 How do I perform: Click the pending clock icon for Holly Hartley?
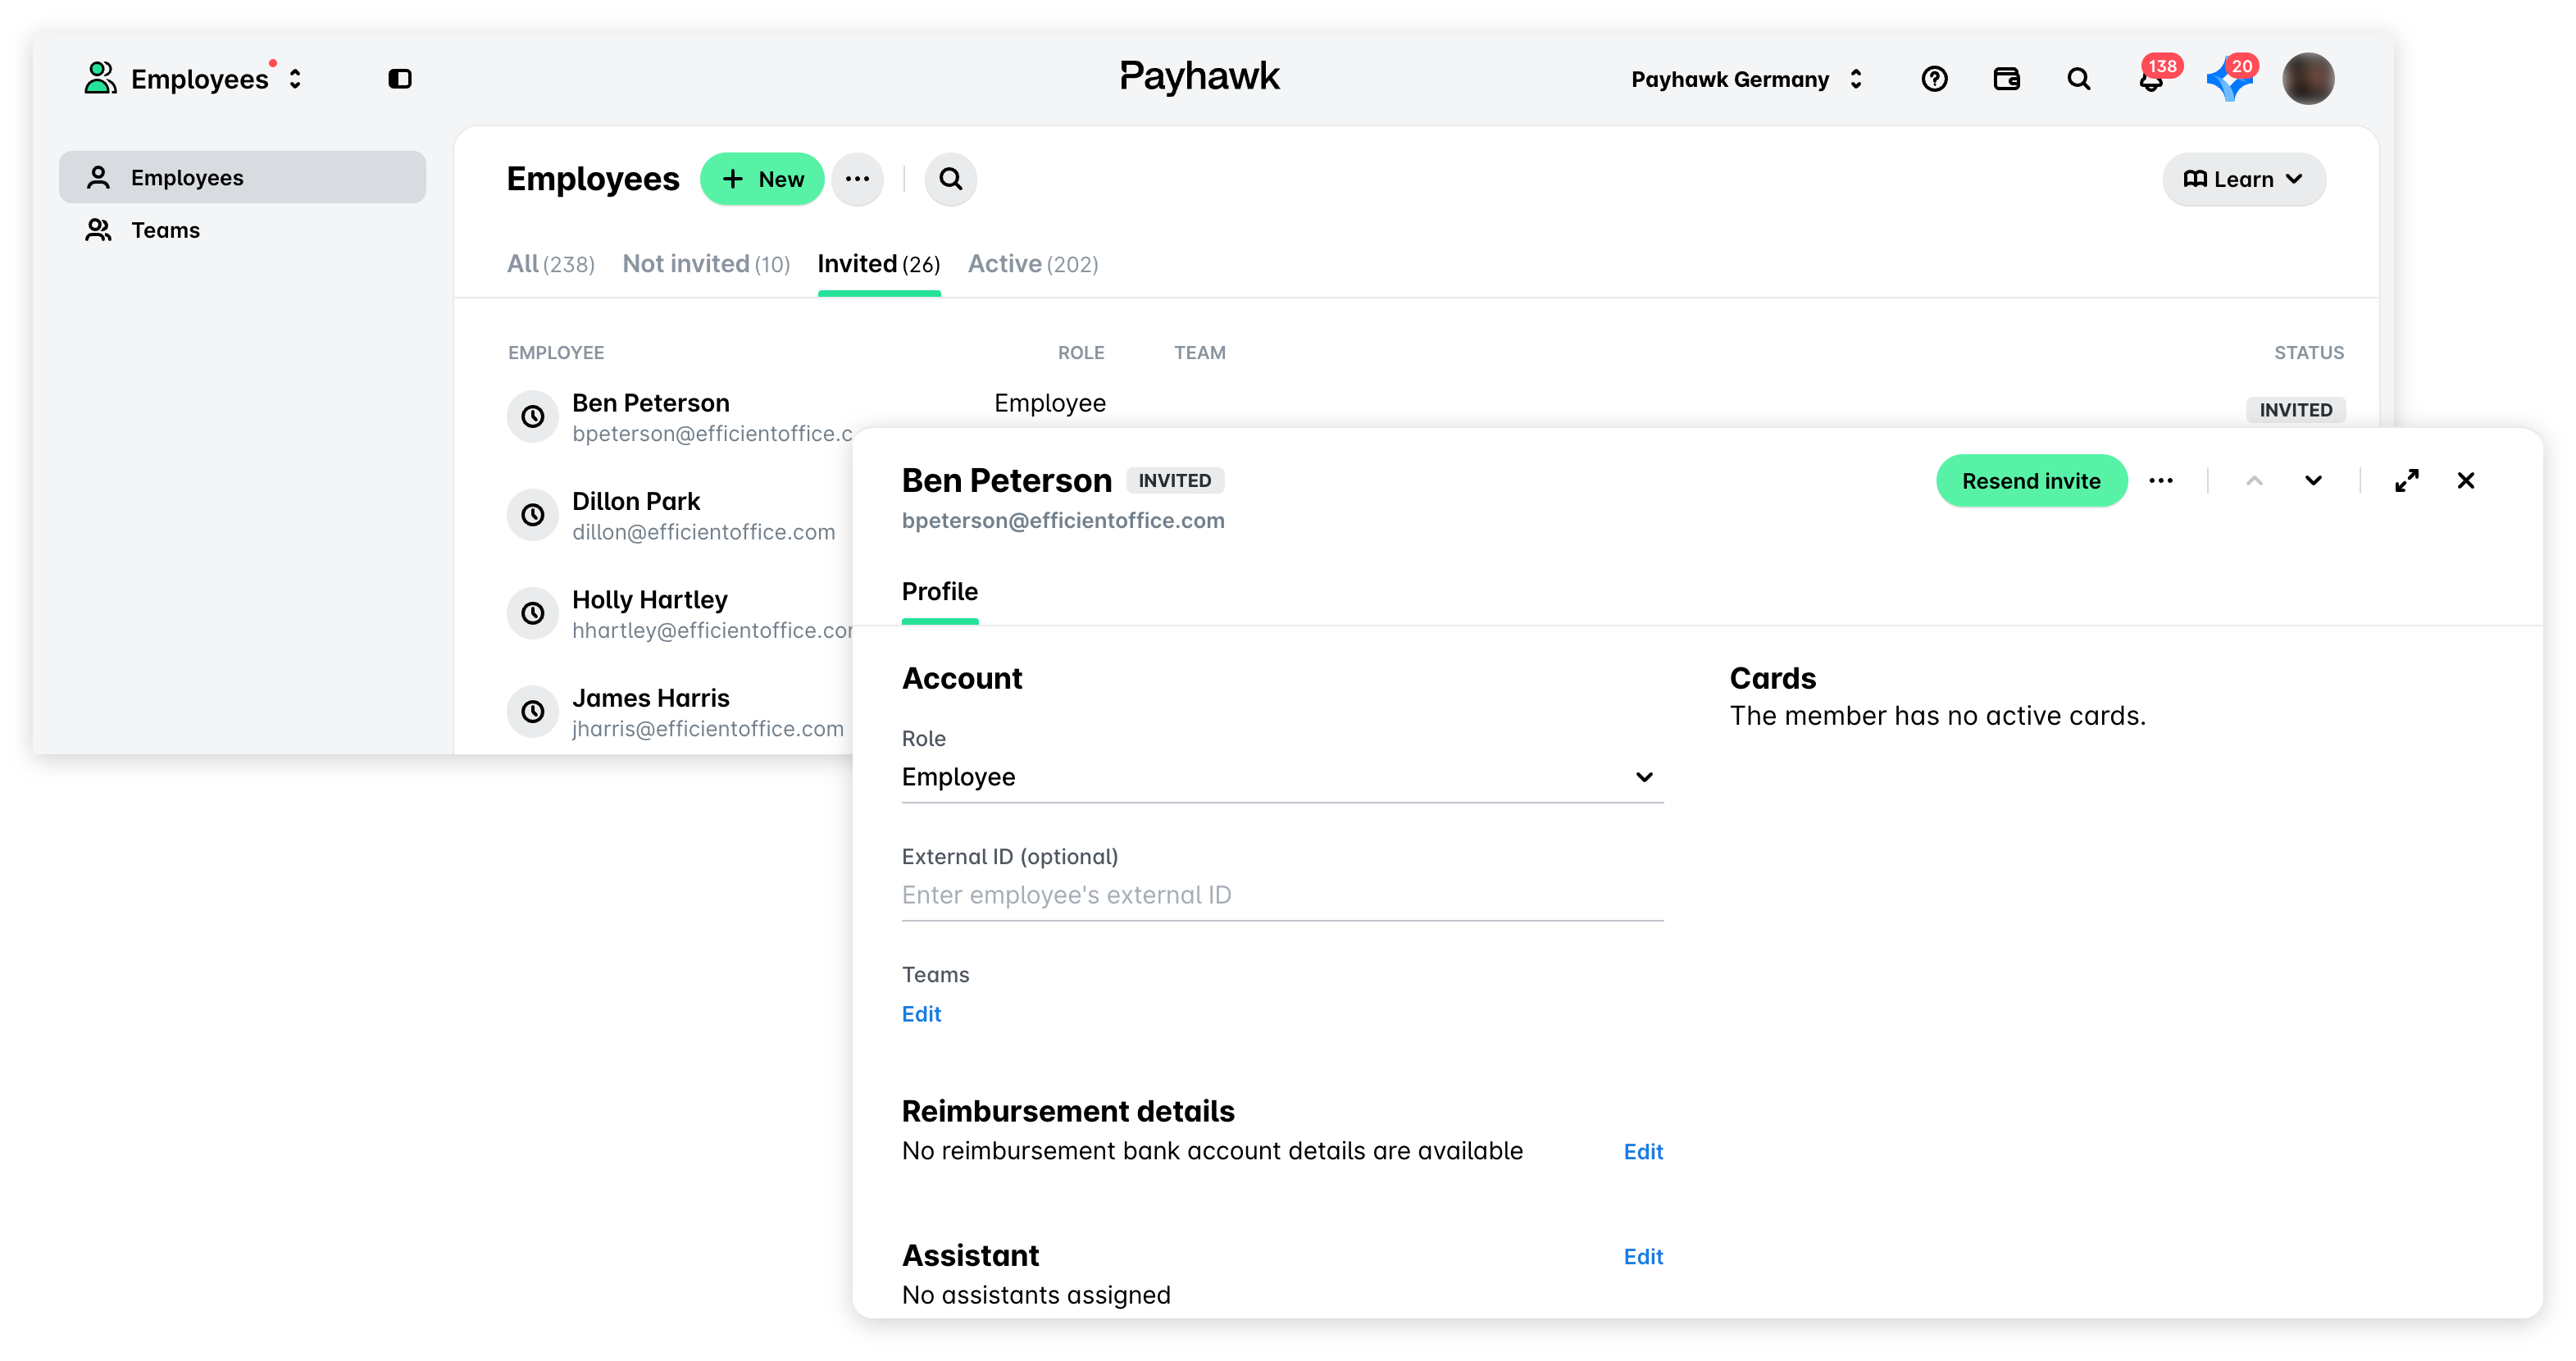point(533,613)
